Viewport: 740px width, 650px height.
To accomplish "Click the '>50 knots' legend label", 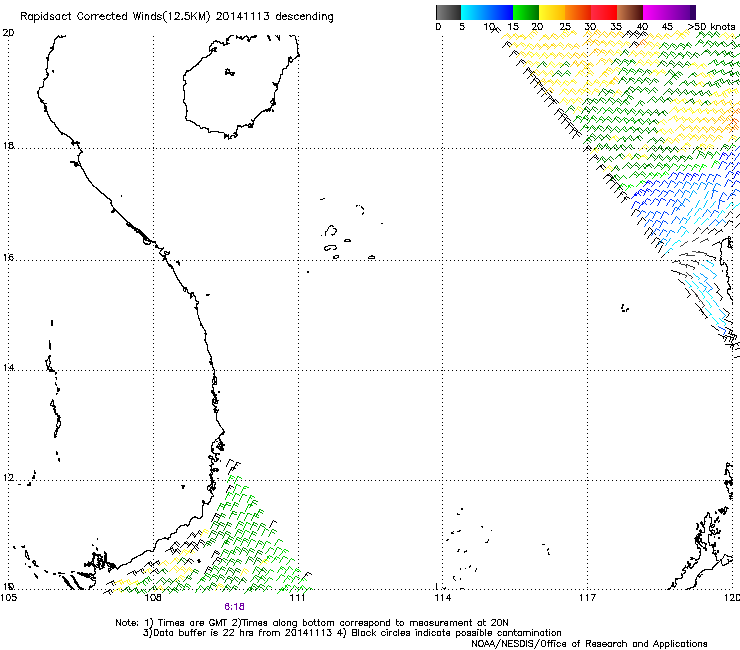I will point(711,26).
